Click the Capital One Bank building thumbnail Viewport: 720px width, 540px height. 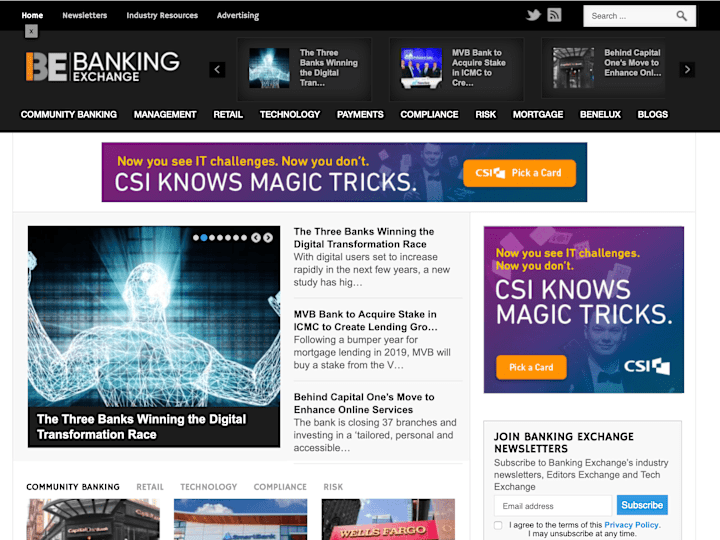tap(93, 519)
